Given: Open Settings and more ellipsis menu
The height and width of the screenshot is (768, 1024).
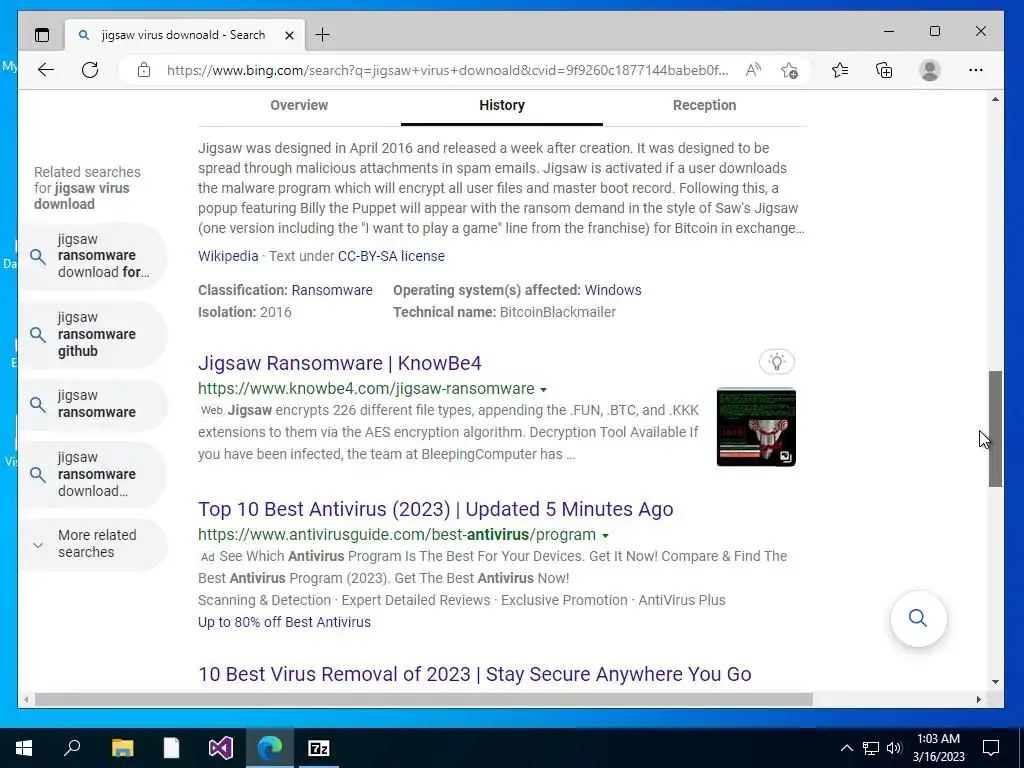Looking at the screenshot, I should [976, 70].
